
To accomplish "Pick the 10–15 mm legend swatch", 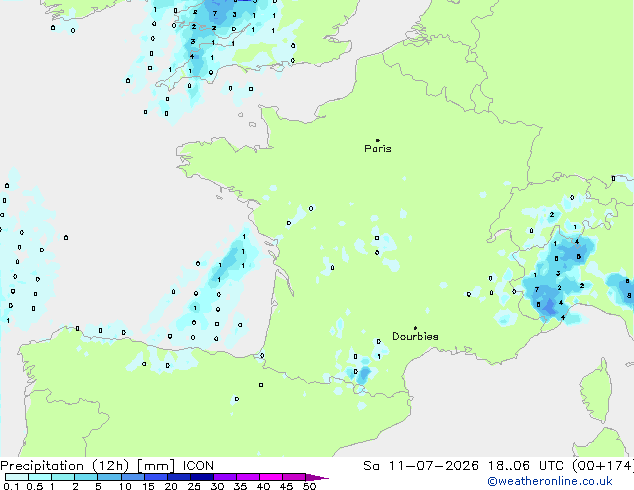I will [x=132, y=477].
